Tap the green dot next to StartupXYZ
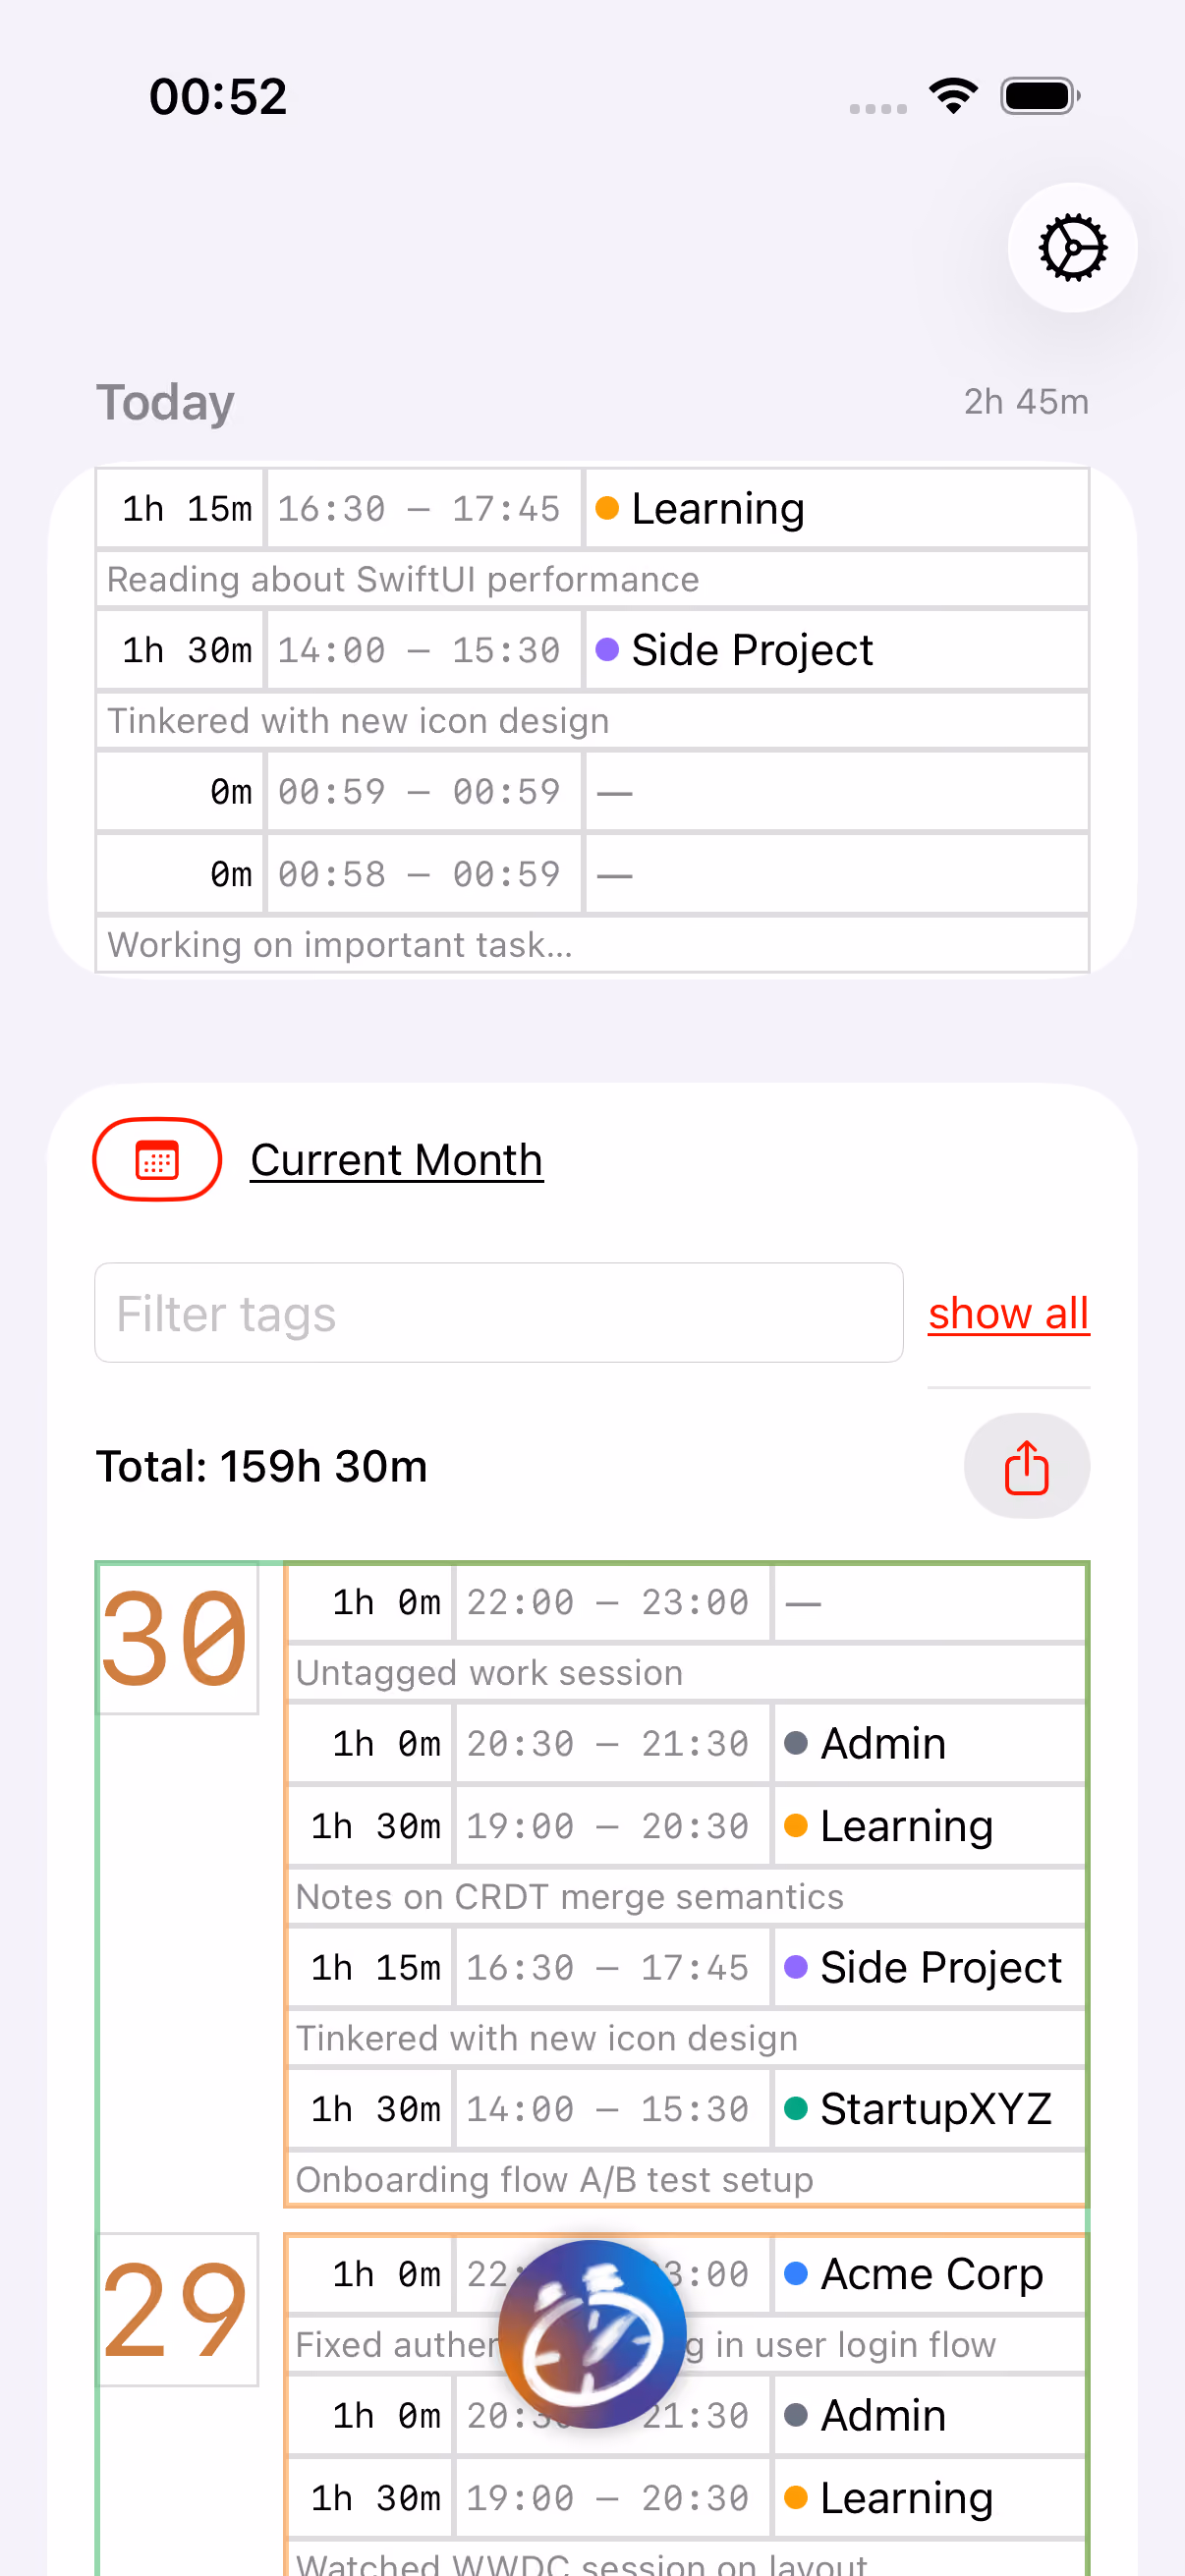 (796, 2108)
